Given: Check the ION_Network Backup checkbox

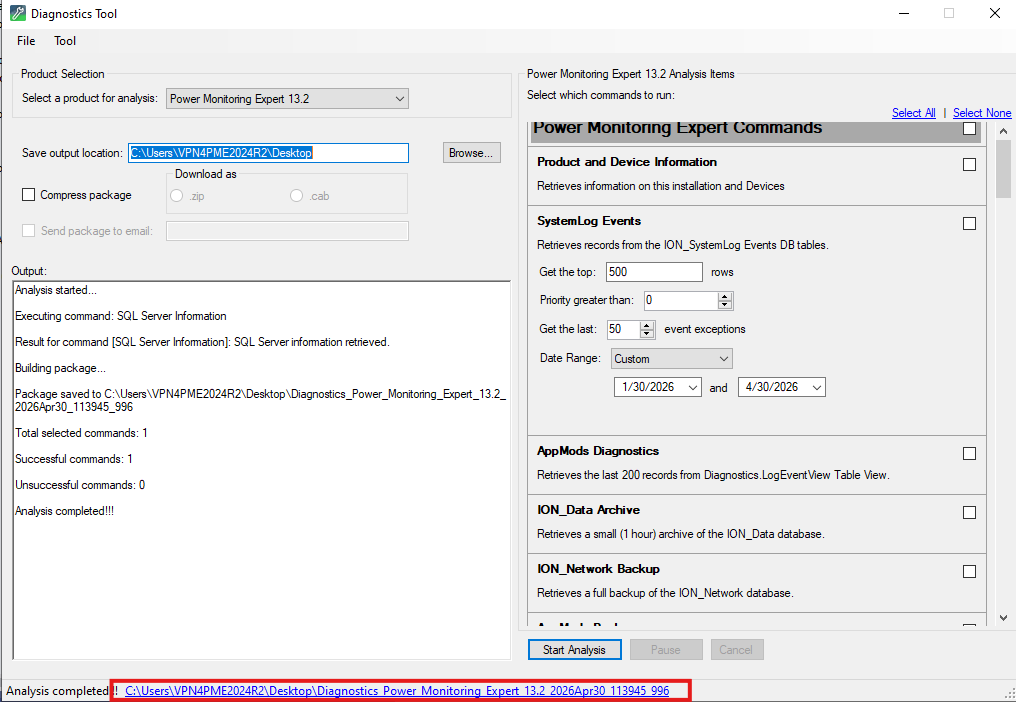Looking at the screenshot, I should tap(969, 571).
